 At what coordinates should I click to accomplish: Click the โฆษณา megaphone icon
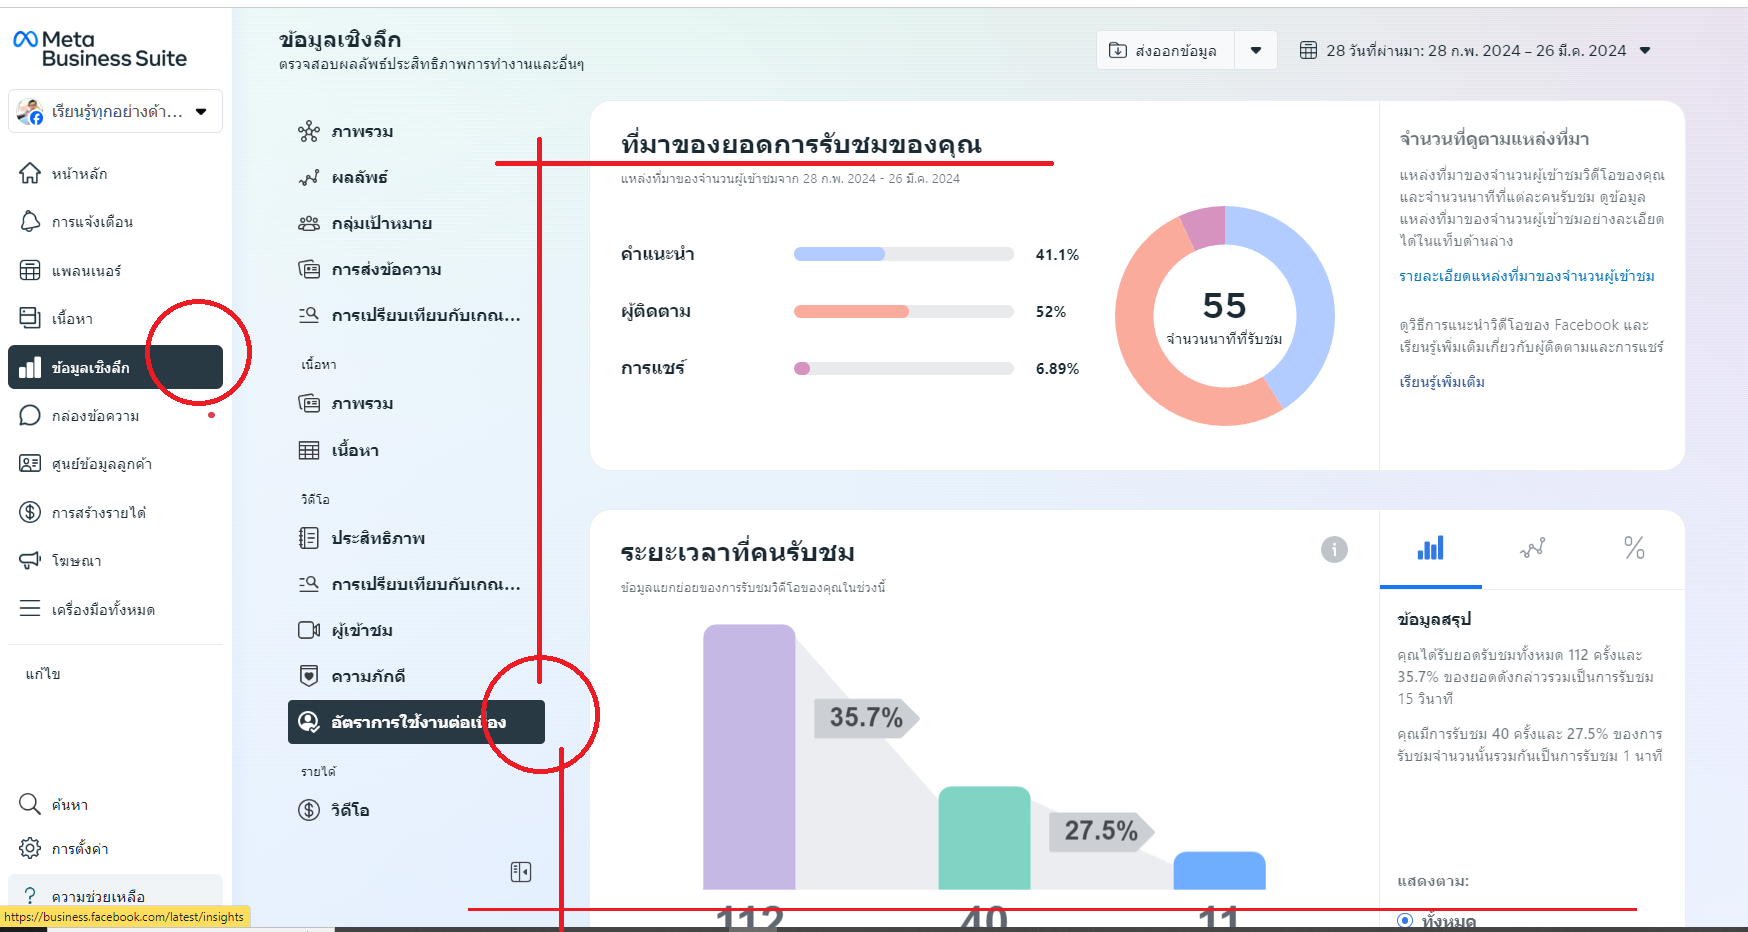pos(30,560)
